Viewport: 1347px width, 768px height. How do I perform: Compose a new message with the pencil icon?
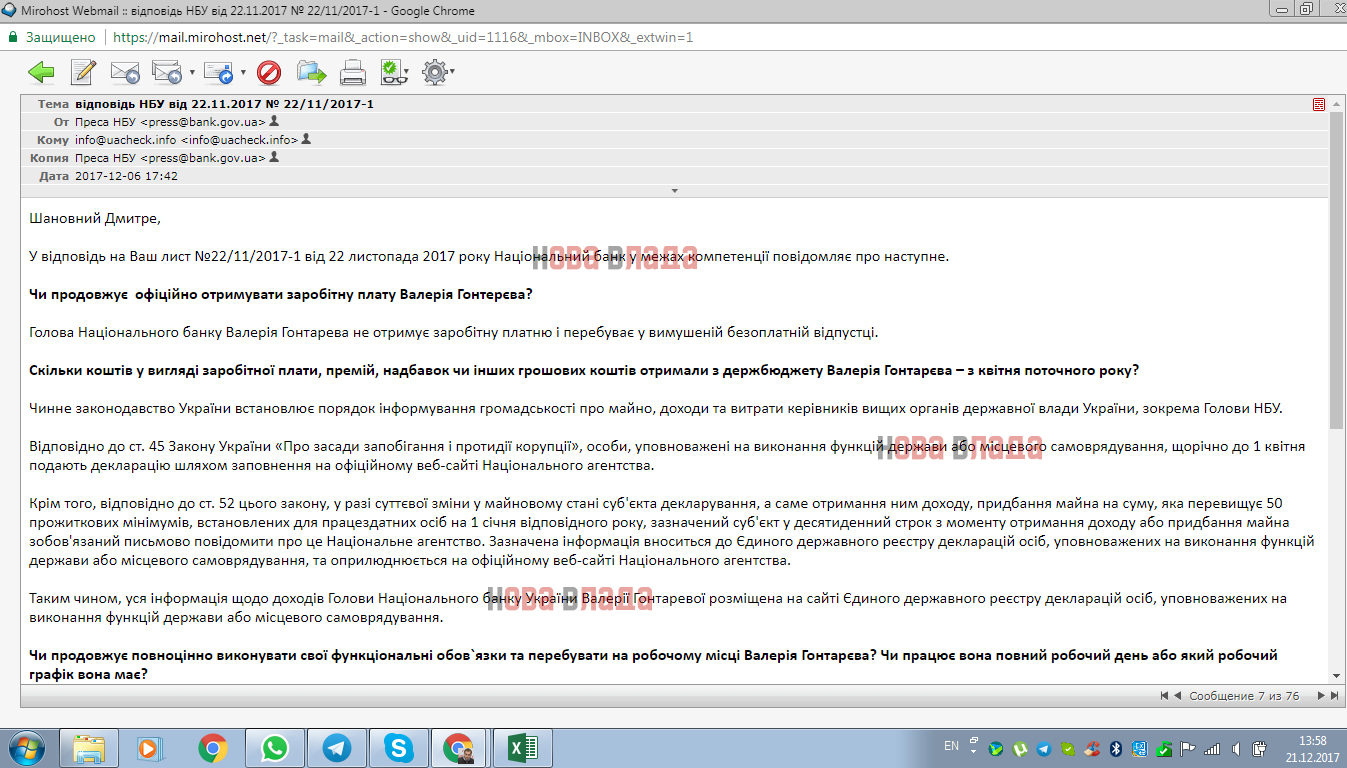tap(83, 72)
